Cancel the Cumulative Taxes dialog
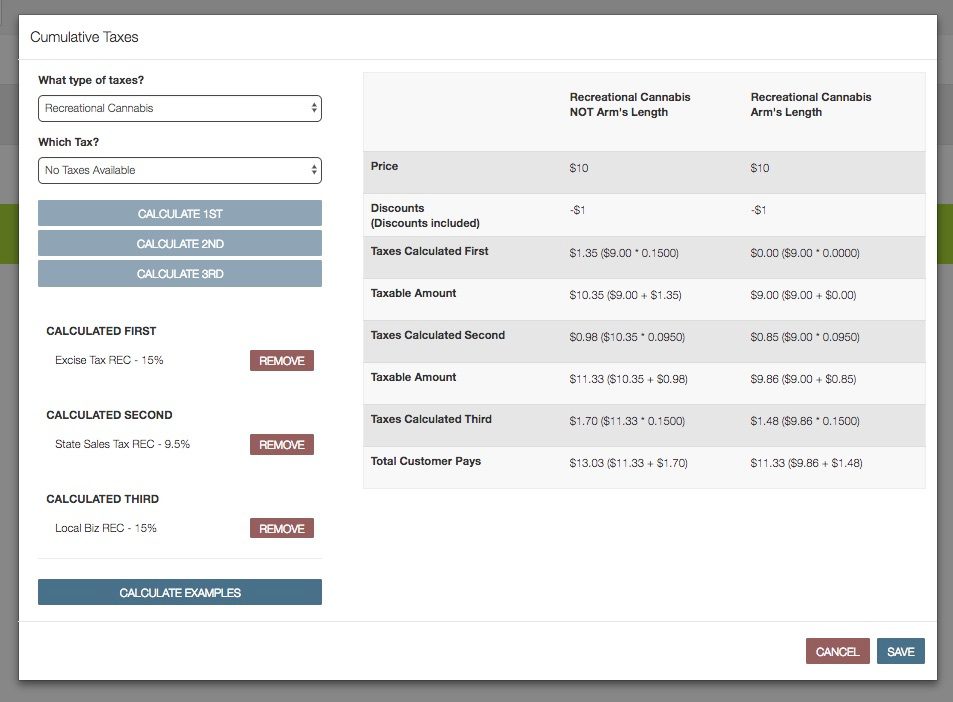The image size is (953, 702). (837, 651)
